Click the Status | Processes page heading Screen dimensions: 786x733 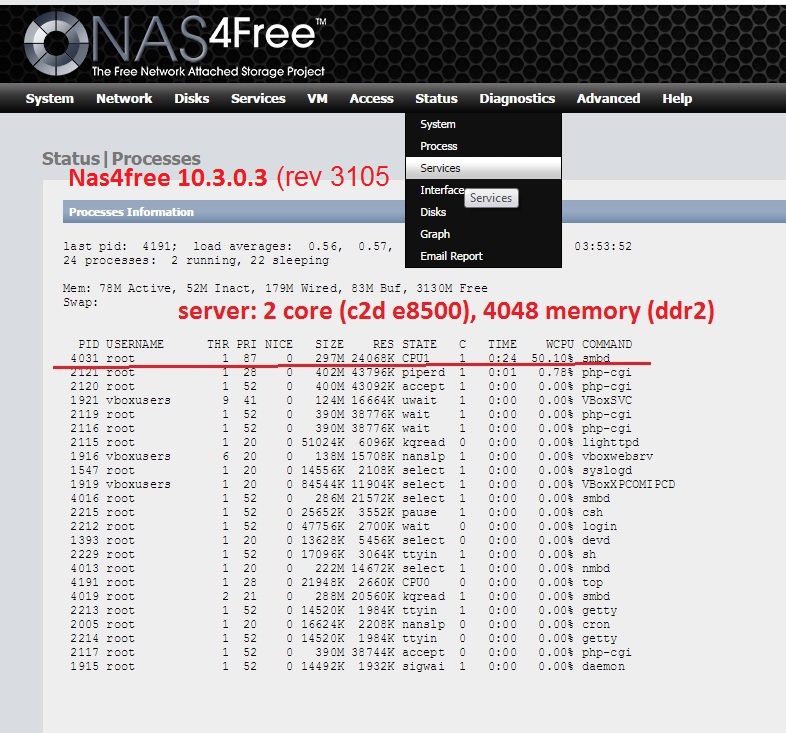pyautogui.click(x=121, y=158)
